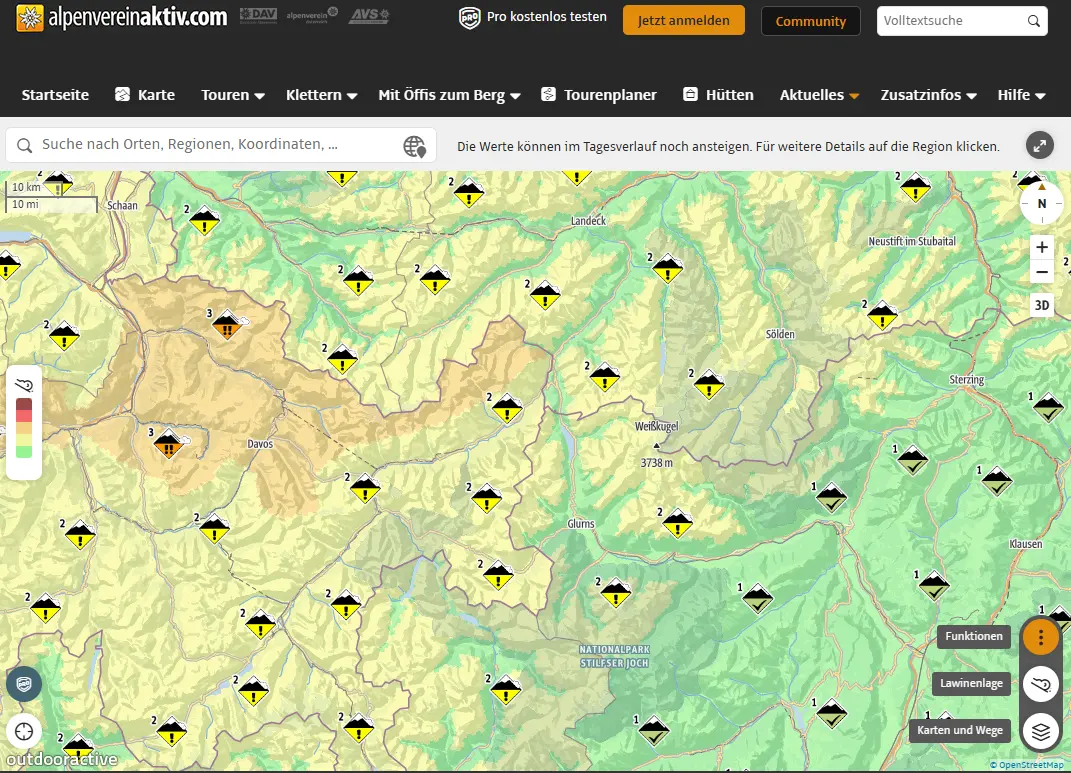Toggle the 3D map view
Viewport: 1071px width, 773px height.
(1042, 306)
